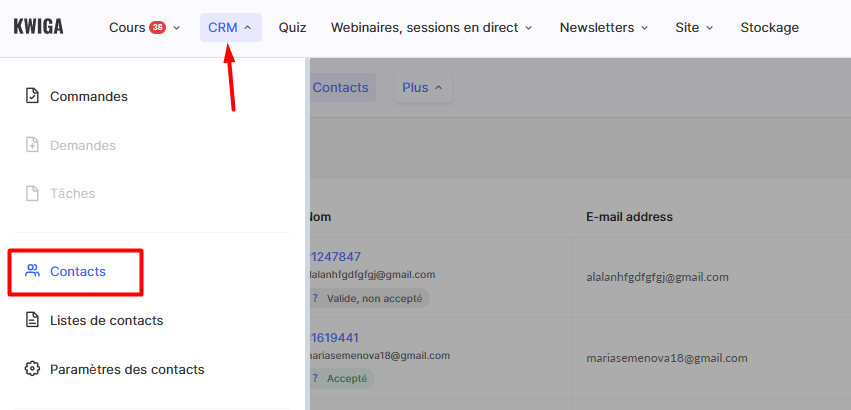Click the Paramètres des contacts gear icon
Screen dimensions: 851x410
[32, 369]
